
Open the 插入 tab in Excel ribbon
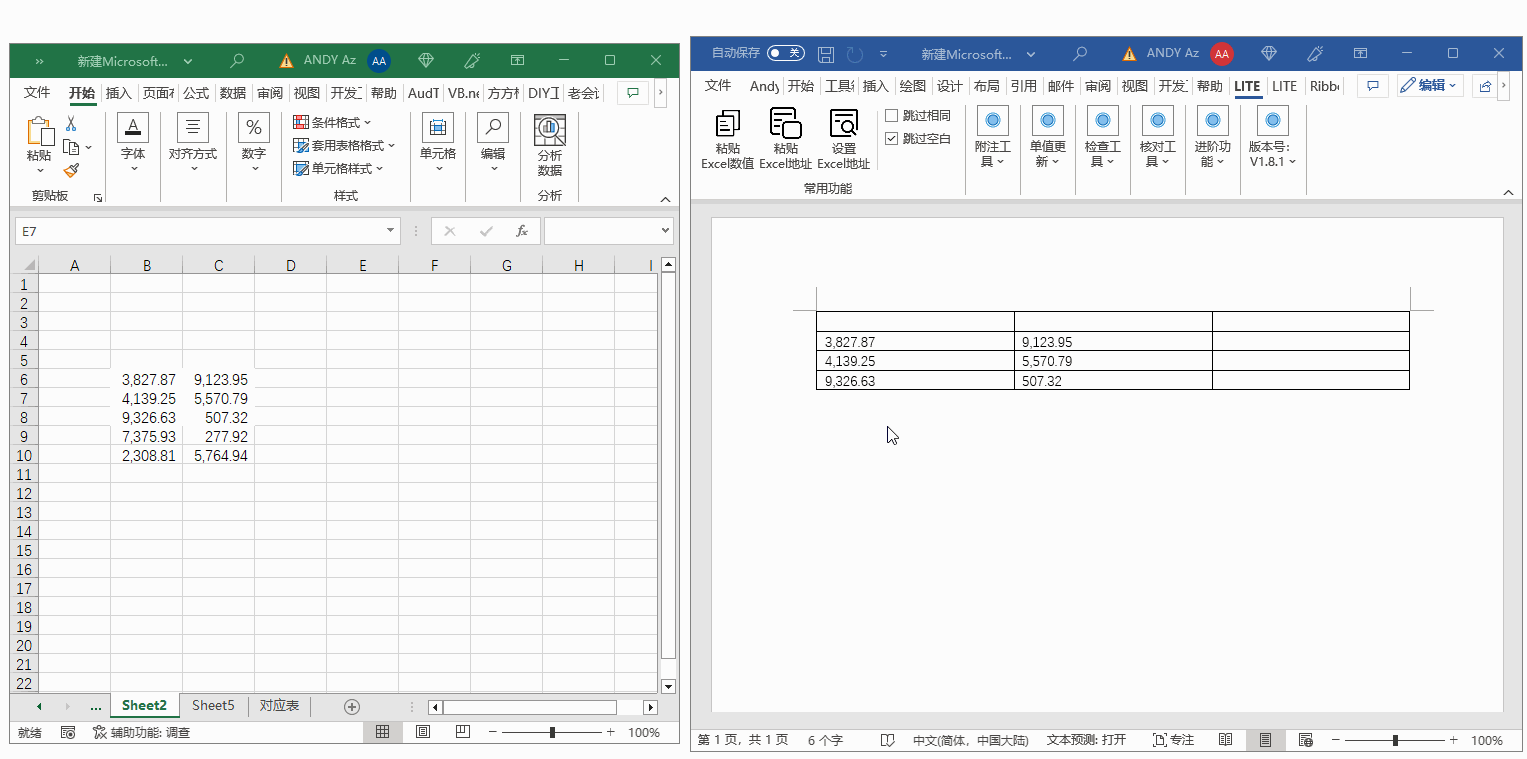(x=118, y=93)
